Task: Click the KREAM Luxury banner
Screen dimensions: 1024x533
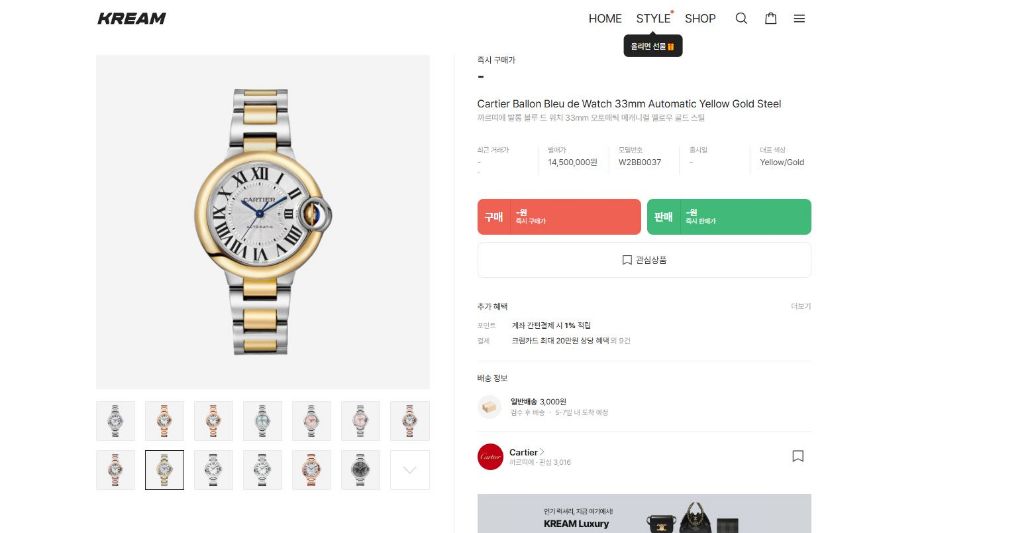Action: click(x=644, y=514)
